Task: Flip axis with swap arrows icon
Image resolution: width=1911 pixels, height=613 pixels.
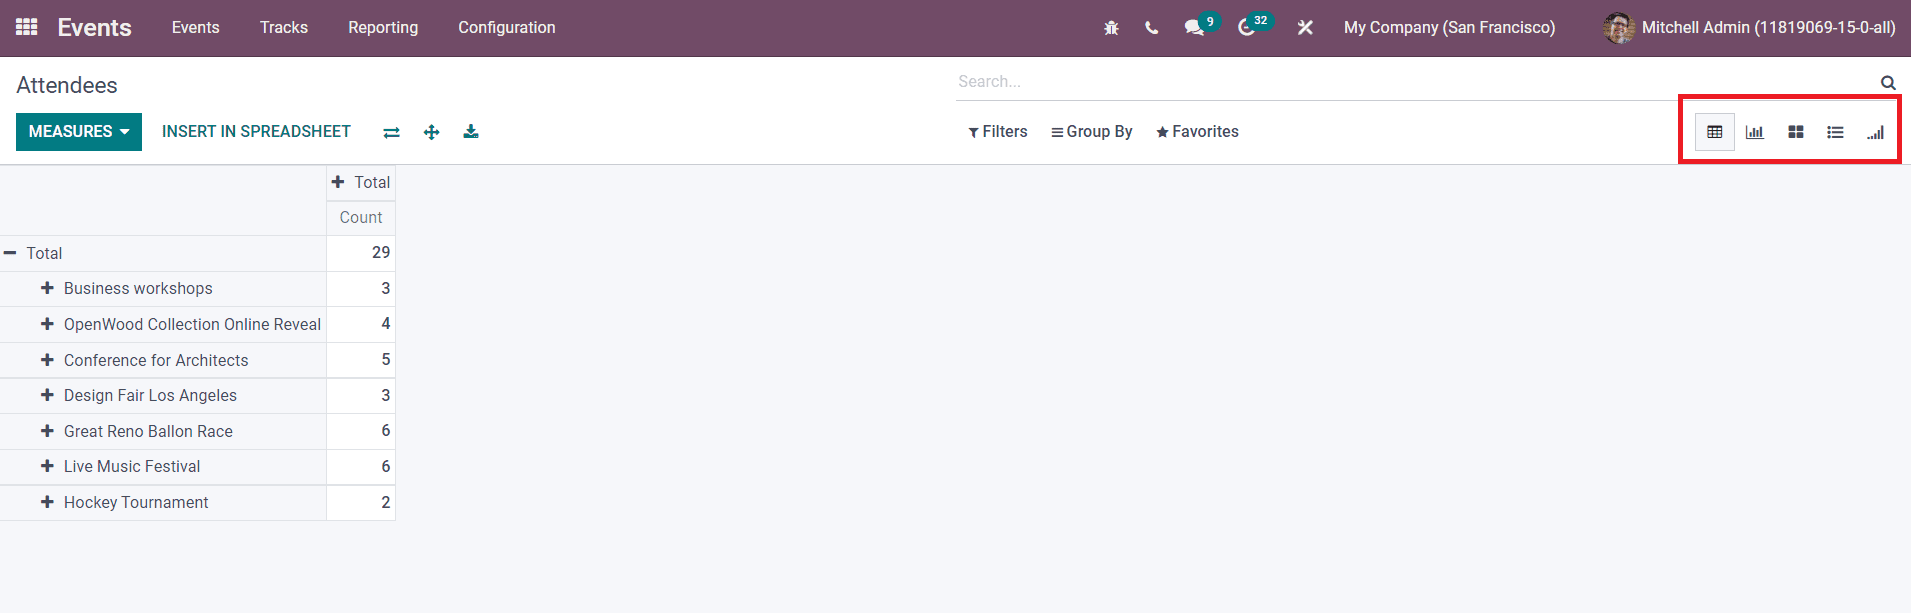Action: click(391, 132)
